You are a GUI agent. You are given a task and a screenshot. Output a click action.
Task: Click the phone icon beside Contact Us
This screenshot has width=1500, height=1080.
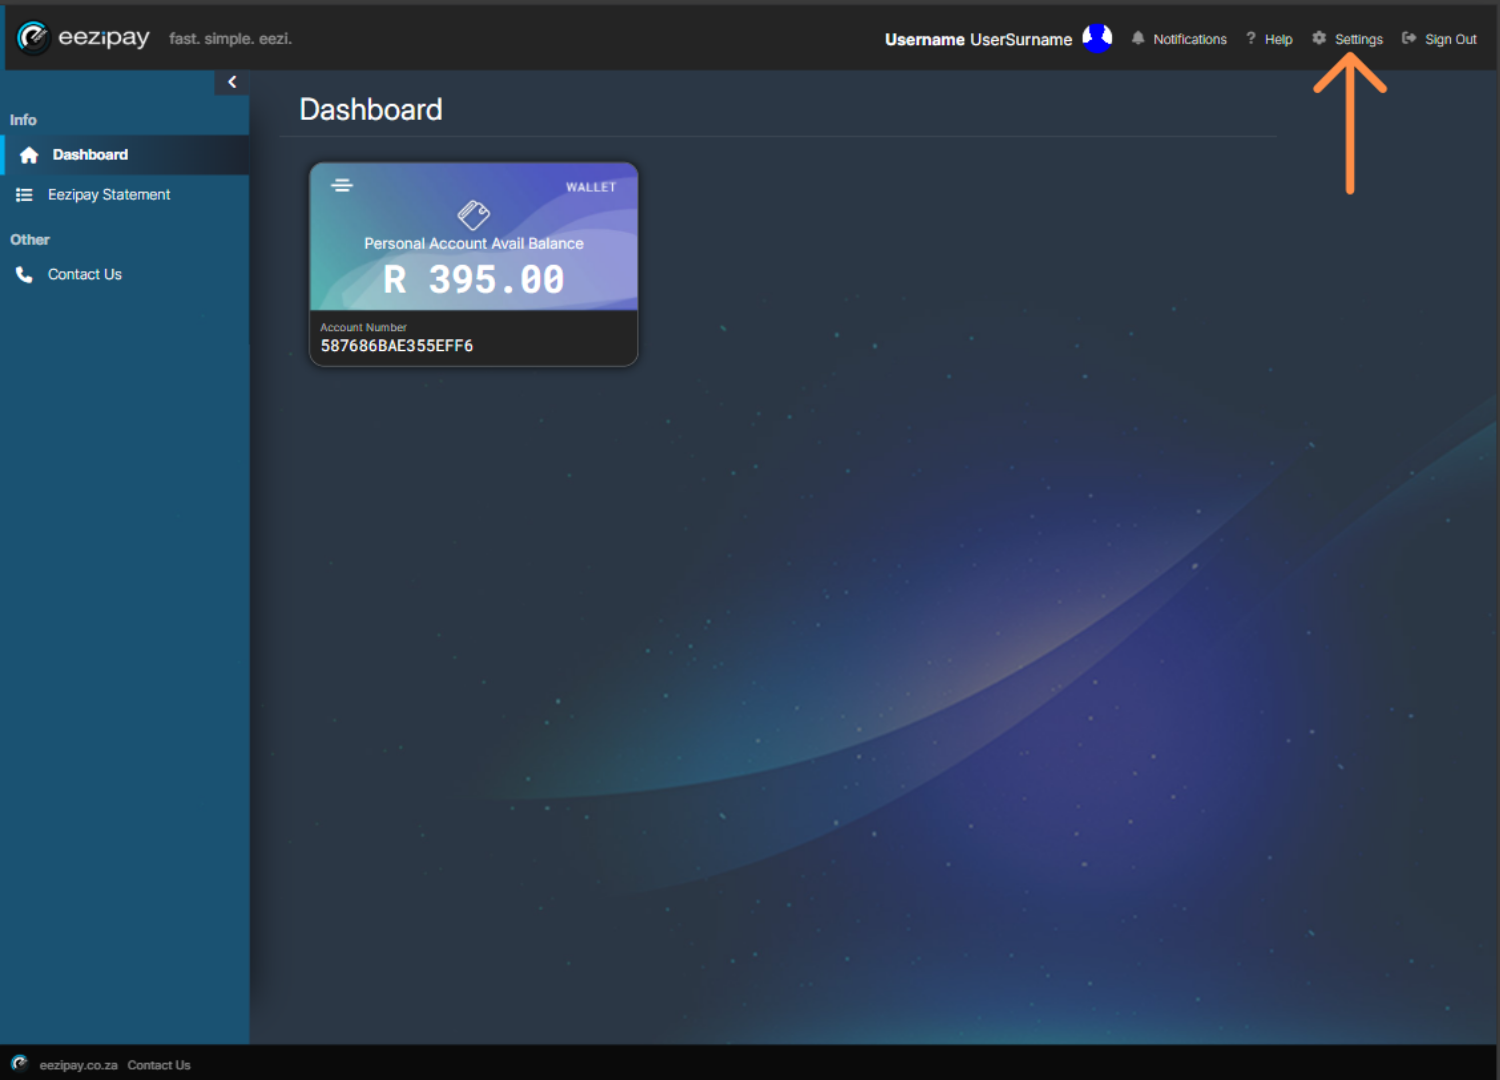[24, 274]
